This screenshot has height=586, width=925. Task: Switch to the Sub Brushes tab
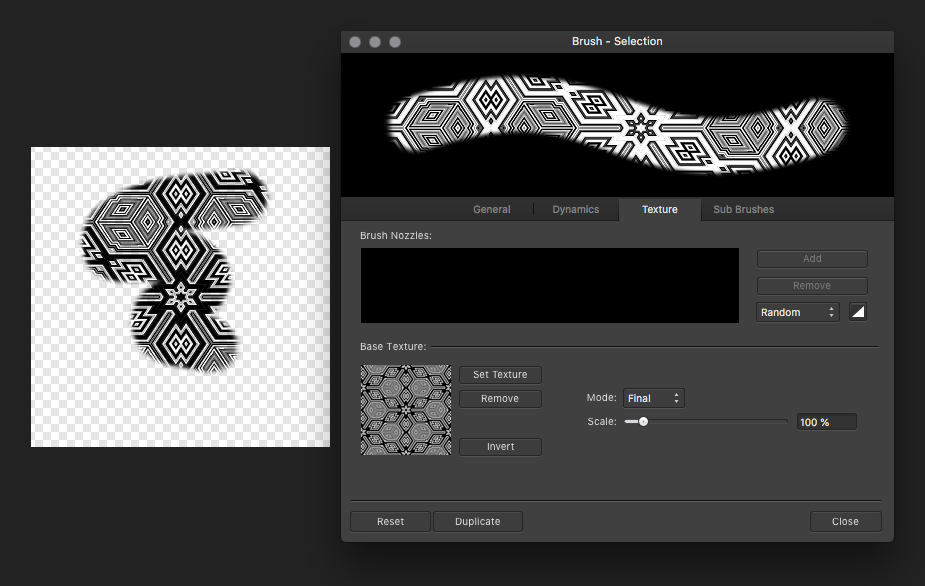(x=743, y=209)
